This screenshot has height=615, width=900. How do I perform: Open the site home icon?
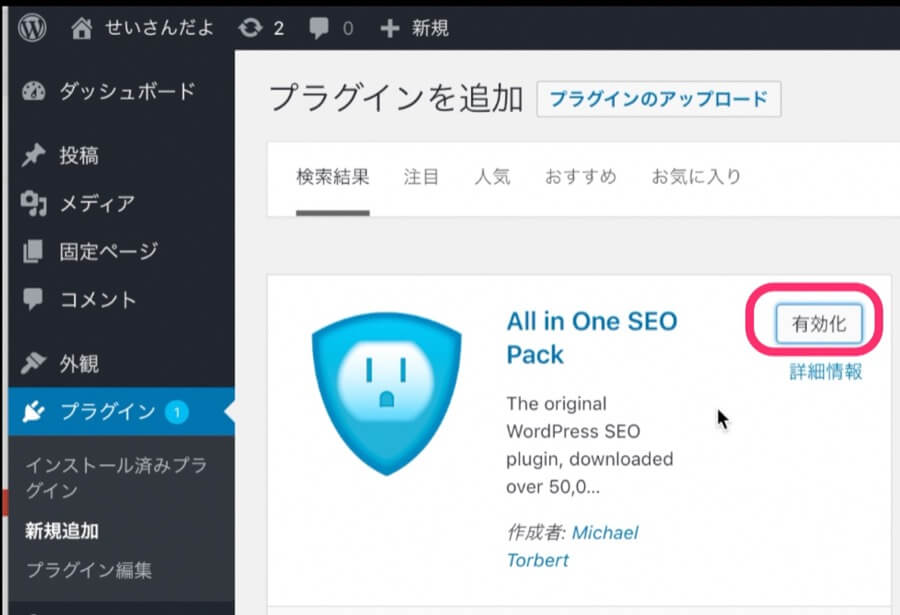[83, 28]
